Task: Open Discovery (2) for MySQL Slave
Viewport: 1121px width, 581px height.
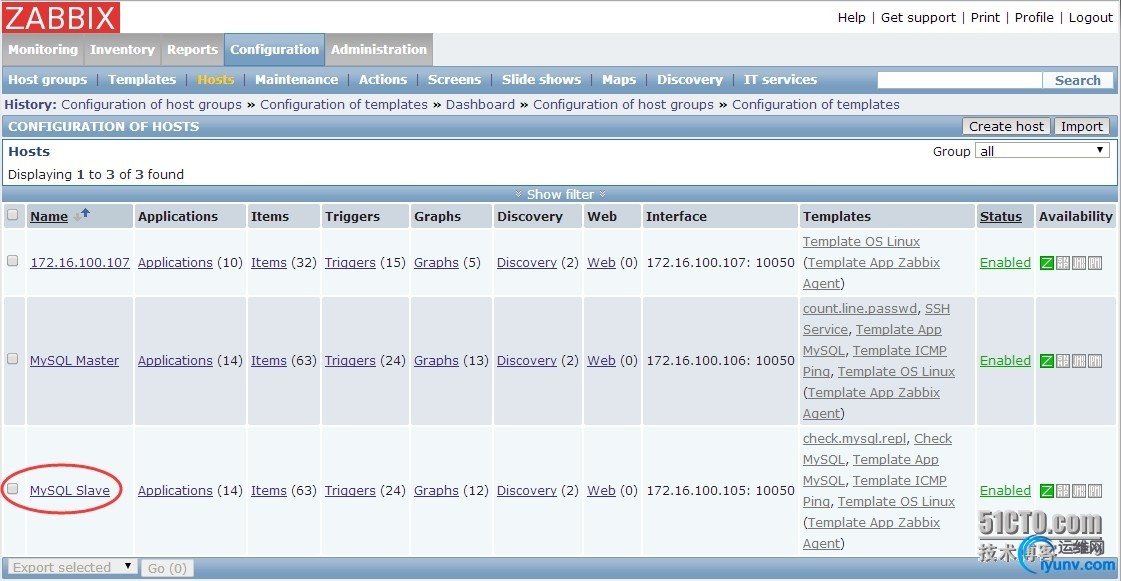Action: [x=526, y=491]
